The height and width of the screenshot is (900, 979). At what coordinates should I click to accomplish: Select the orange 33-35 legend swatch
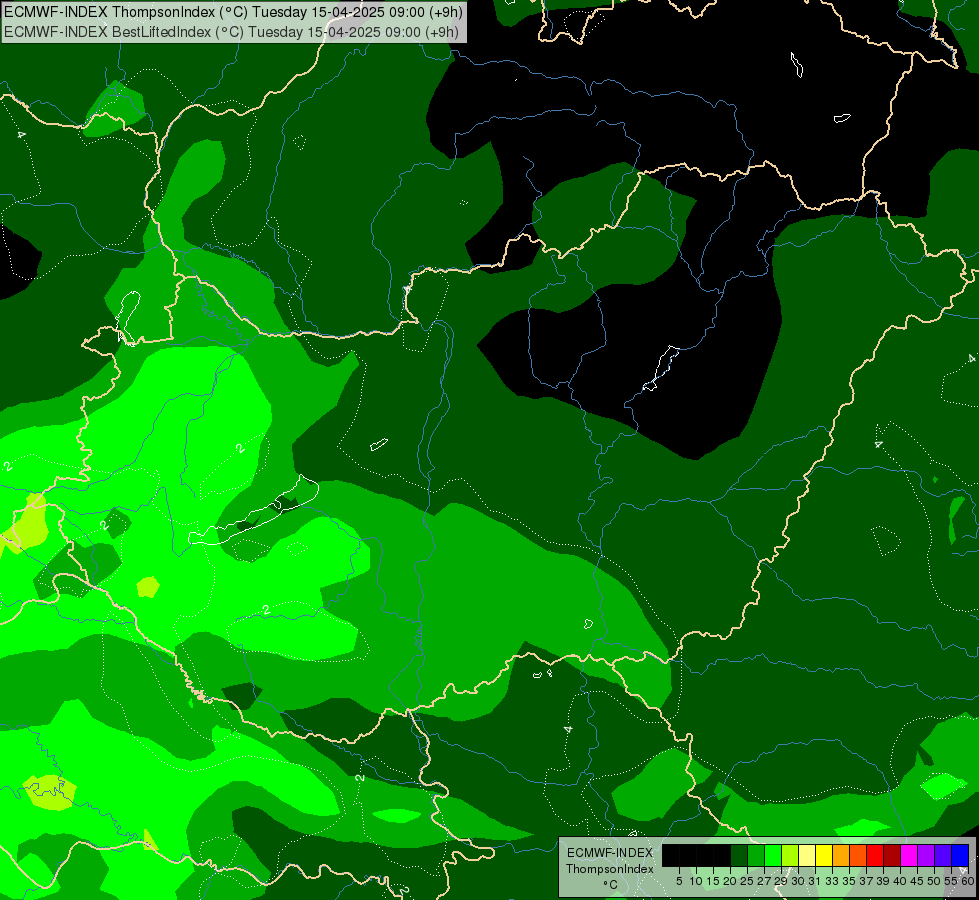(x=841, y=855)
